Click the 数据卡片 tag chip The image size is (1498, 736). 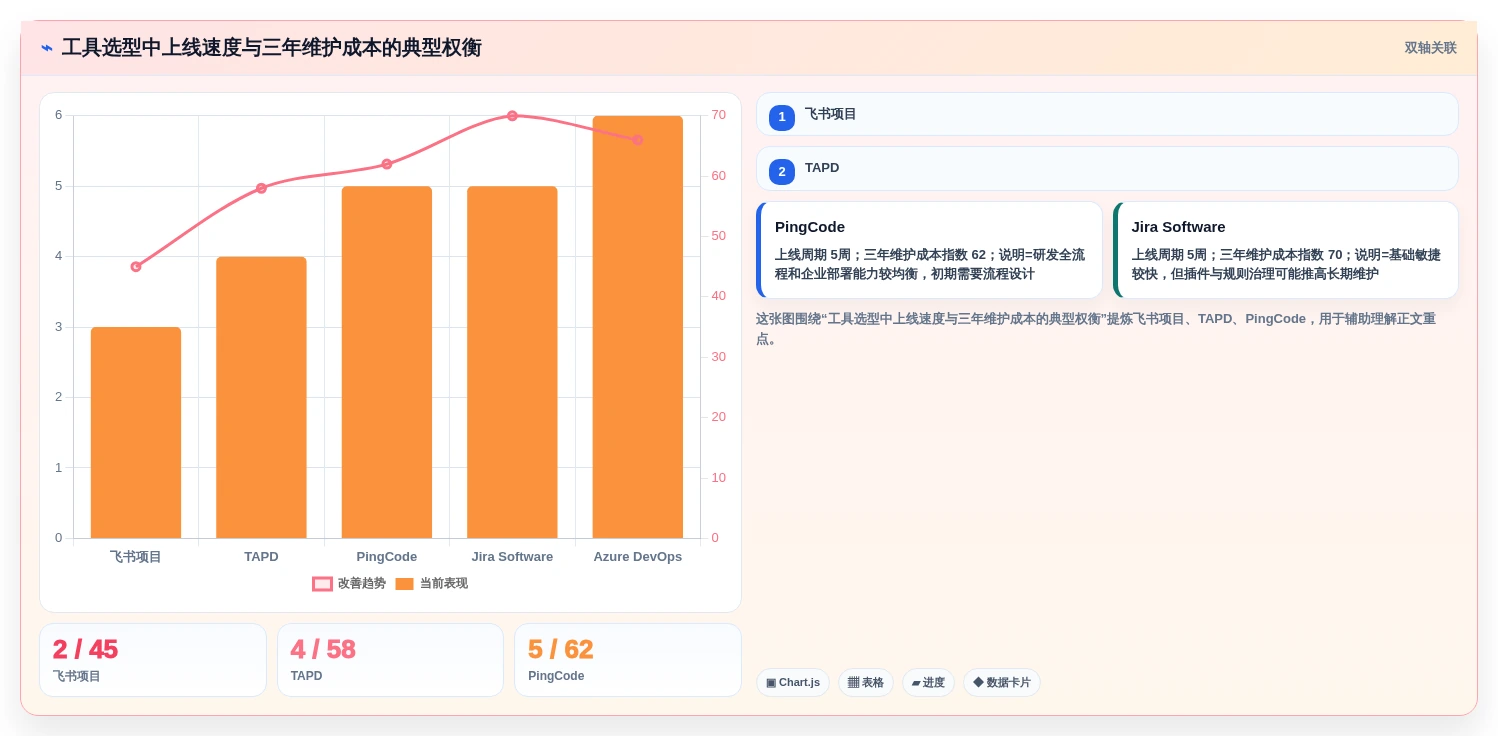point(1002,683)
